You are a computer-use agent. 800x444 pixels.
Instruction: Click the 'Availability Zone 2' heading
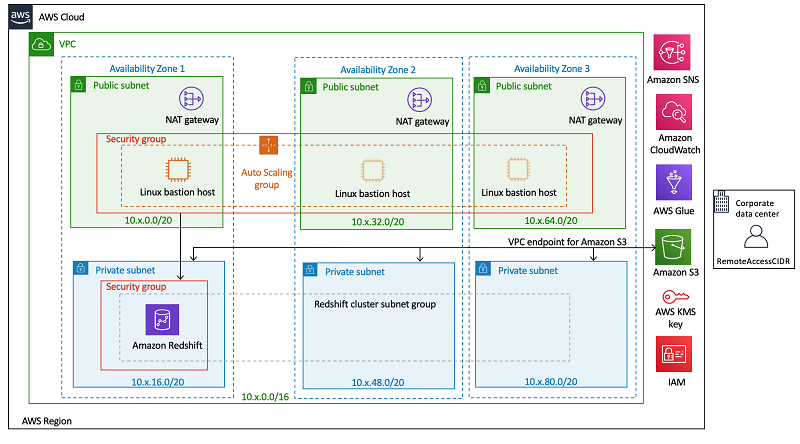coord(378,70)
